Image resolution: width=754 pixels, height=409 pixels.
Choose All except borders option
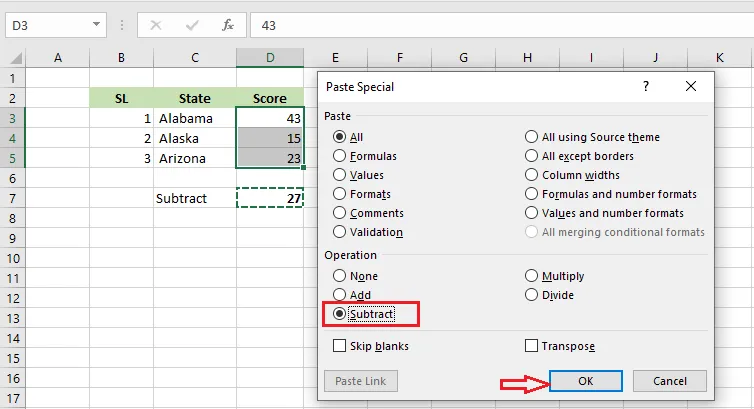pos(579,156)
